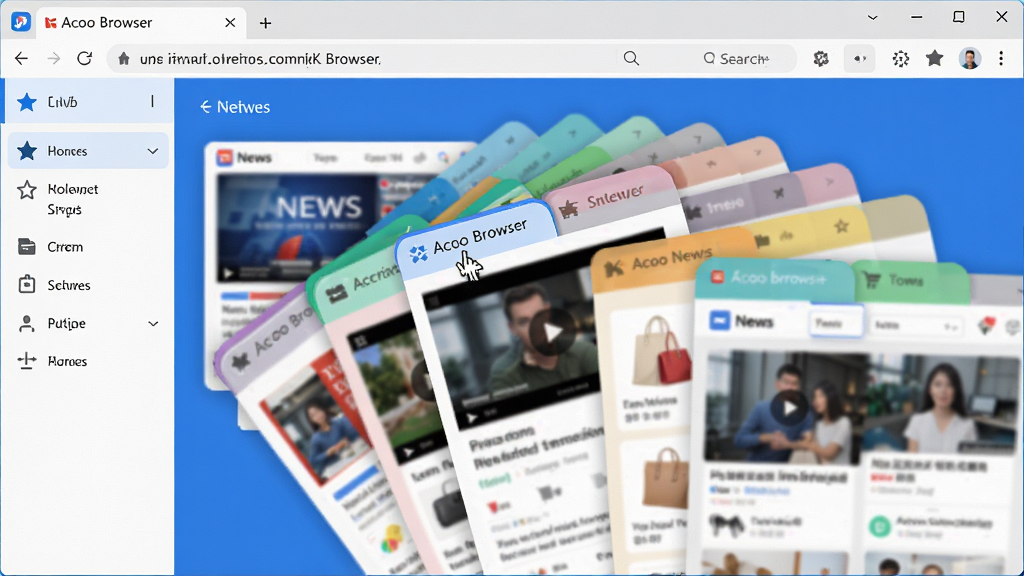Expand the Putjoe chevron
Image resolution: width=1024 pixels, height=576 pixels.
(153, 323)
